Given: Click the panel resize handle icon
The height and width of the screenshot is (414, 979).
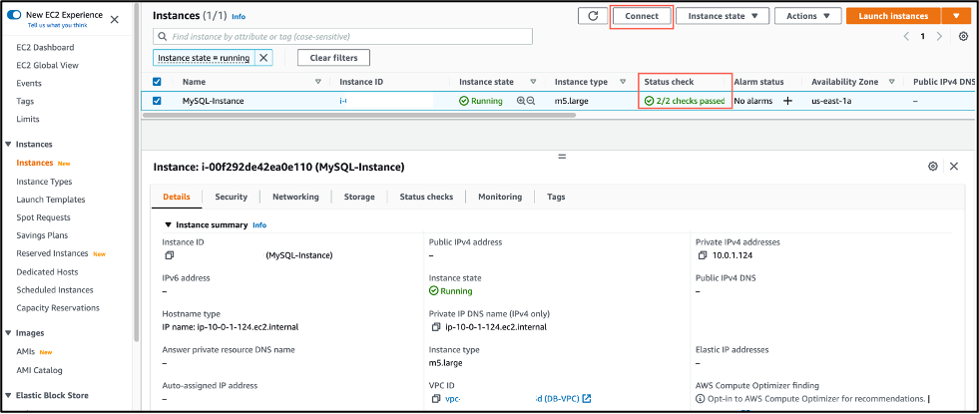Looking at the screenshot, I should tap(562, 156).
